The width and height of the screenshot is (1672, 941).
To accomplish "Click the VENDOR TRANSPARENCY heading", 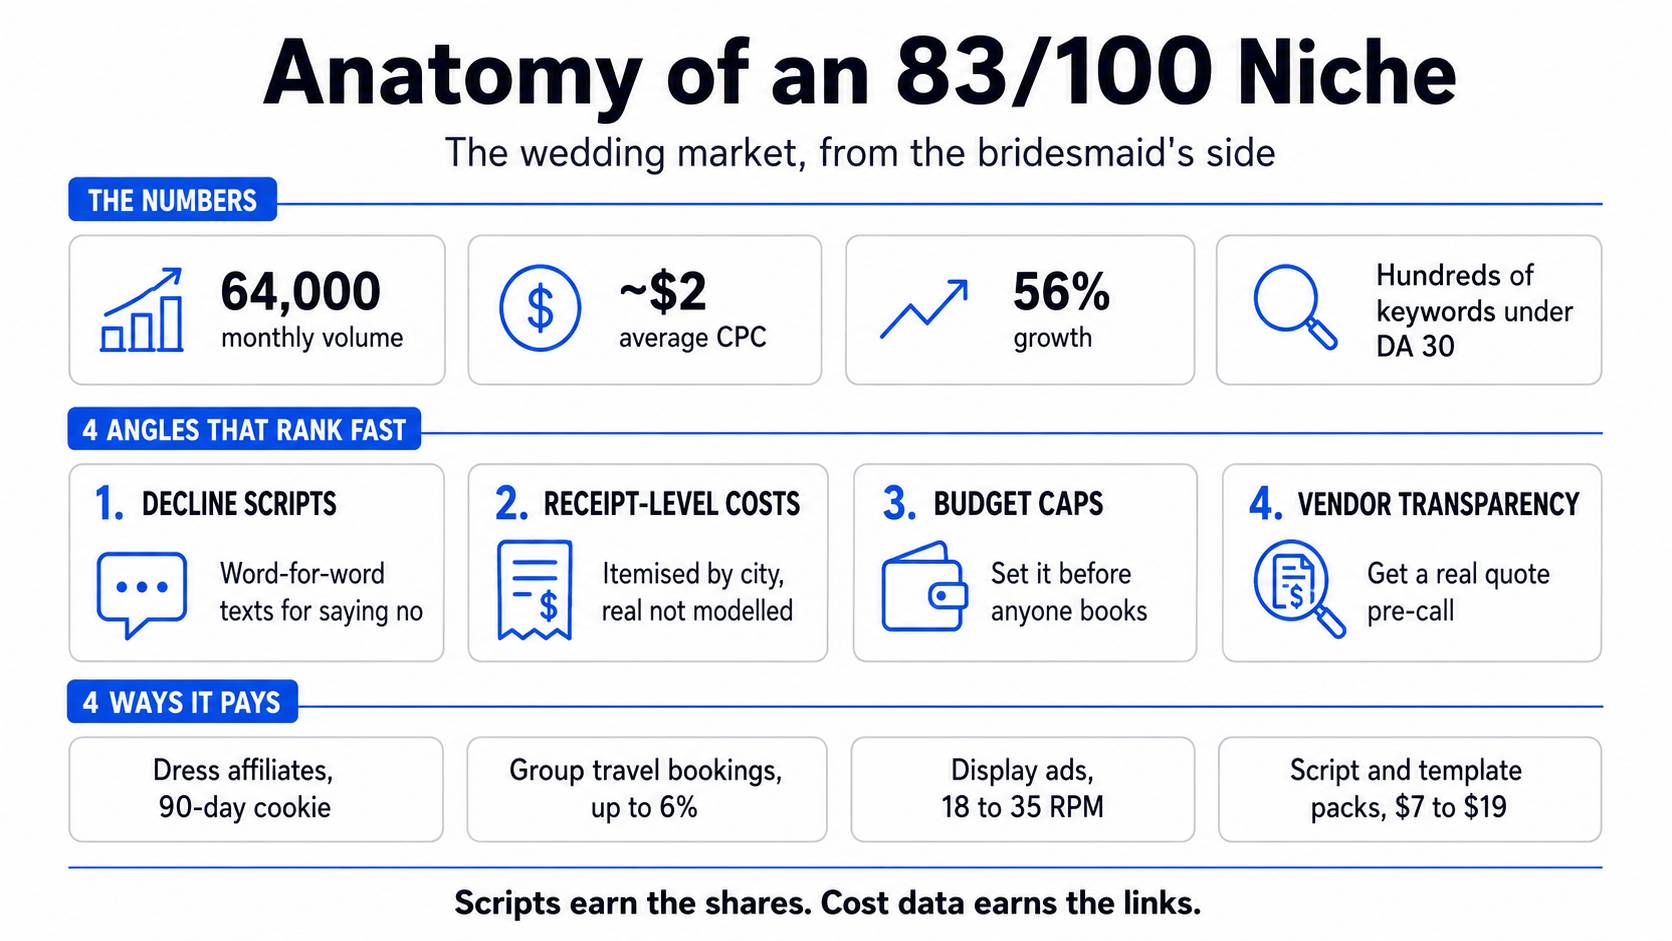I will tap(1438, 504).
